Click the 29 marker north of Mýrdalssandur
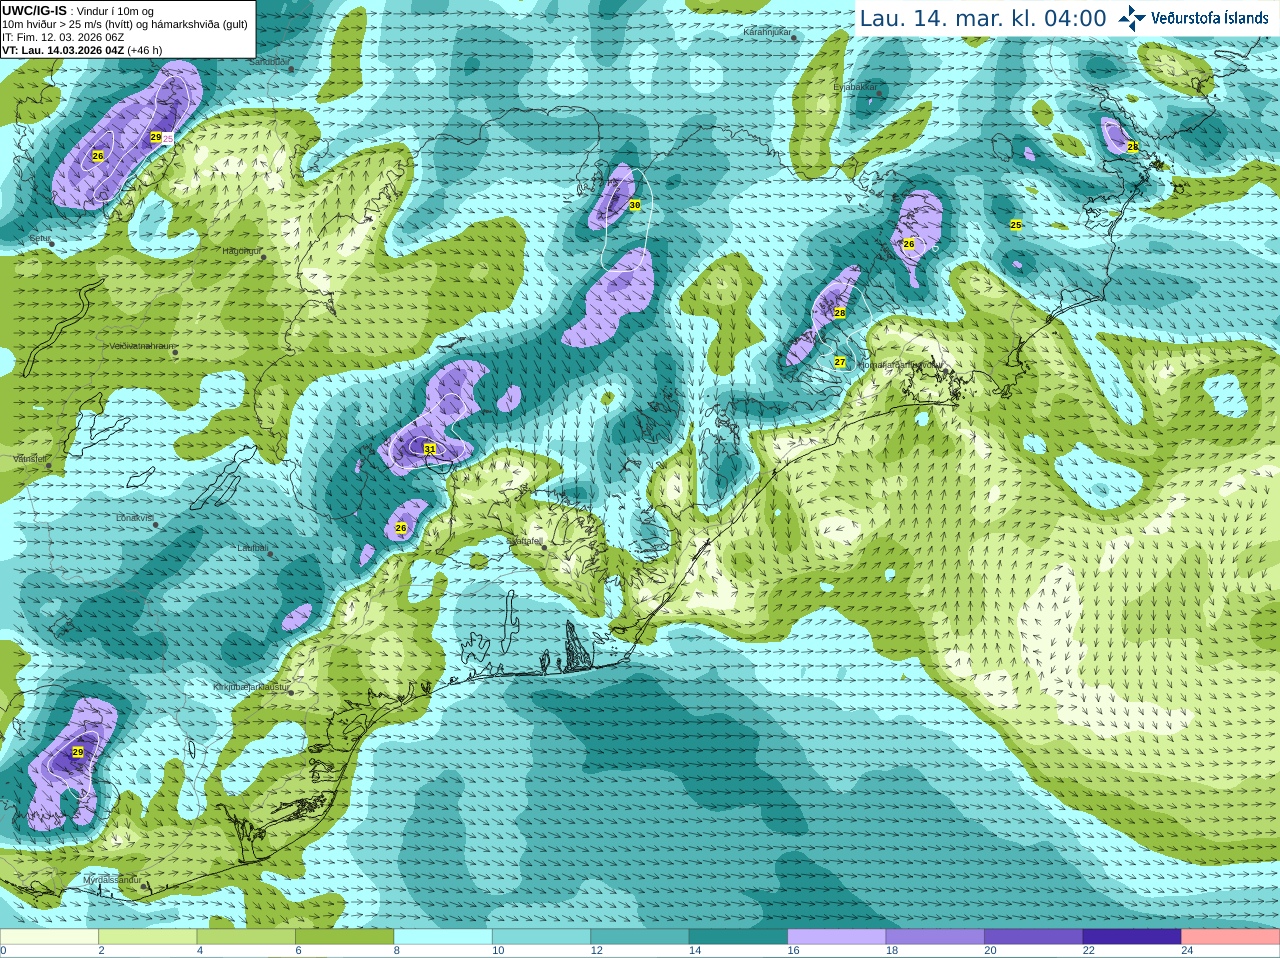This screenshot has height=958, width=1280. click(x=78, y=752)
